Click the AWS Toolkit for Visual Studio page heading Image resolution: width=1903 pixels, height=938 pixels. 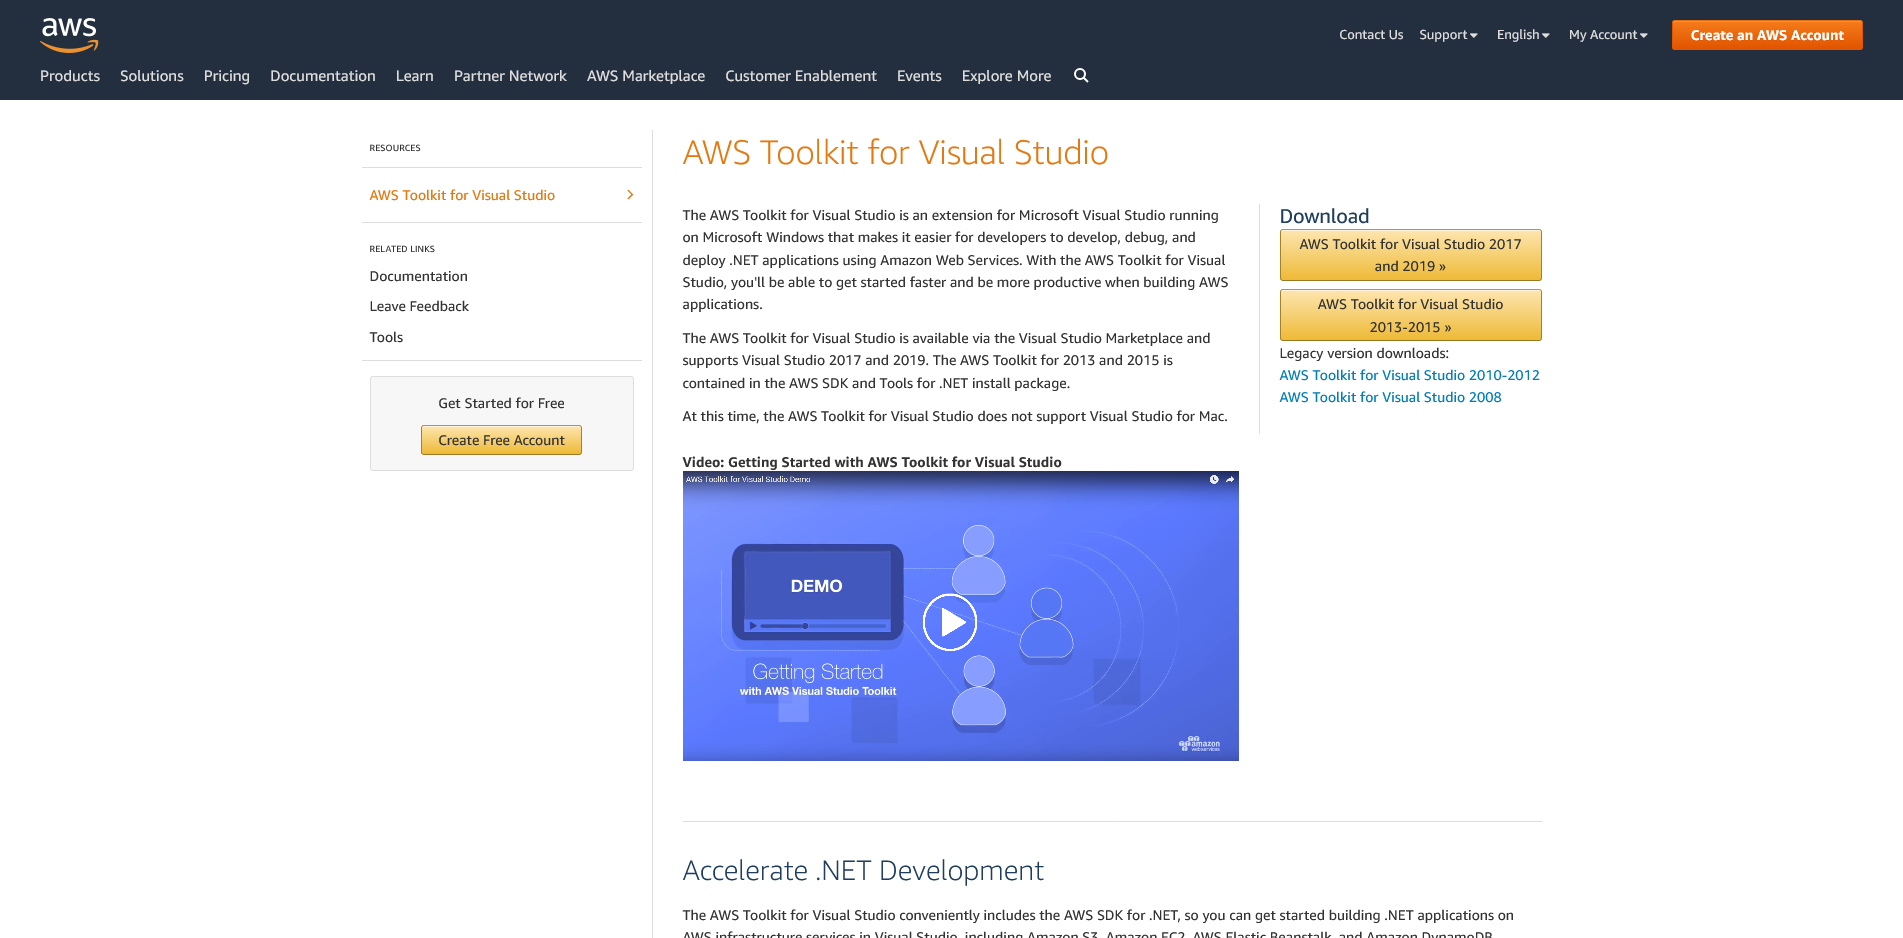coord(895,153)
